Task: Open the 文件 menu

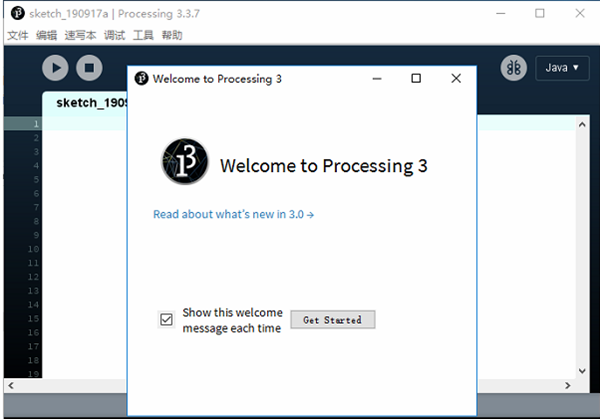Action: [x=18, y=35]
